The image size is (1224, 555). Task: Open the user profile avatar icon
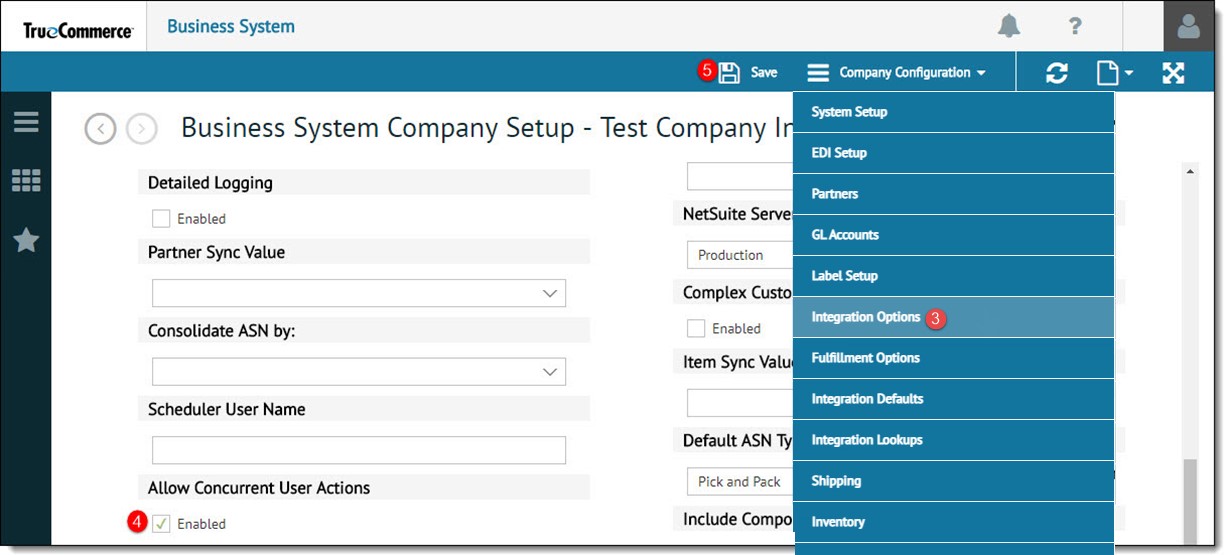tap(1189, 27)
